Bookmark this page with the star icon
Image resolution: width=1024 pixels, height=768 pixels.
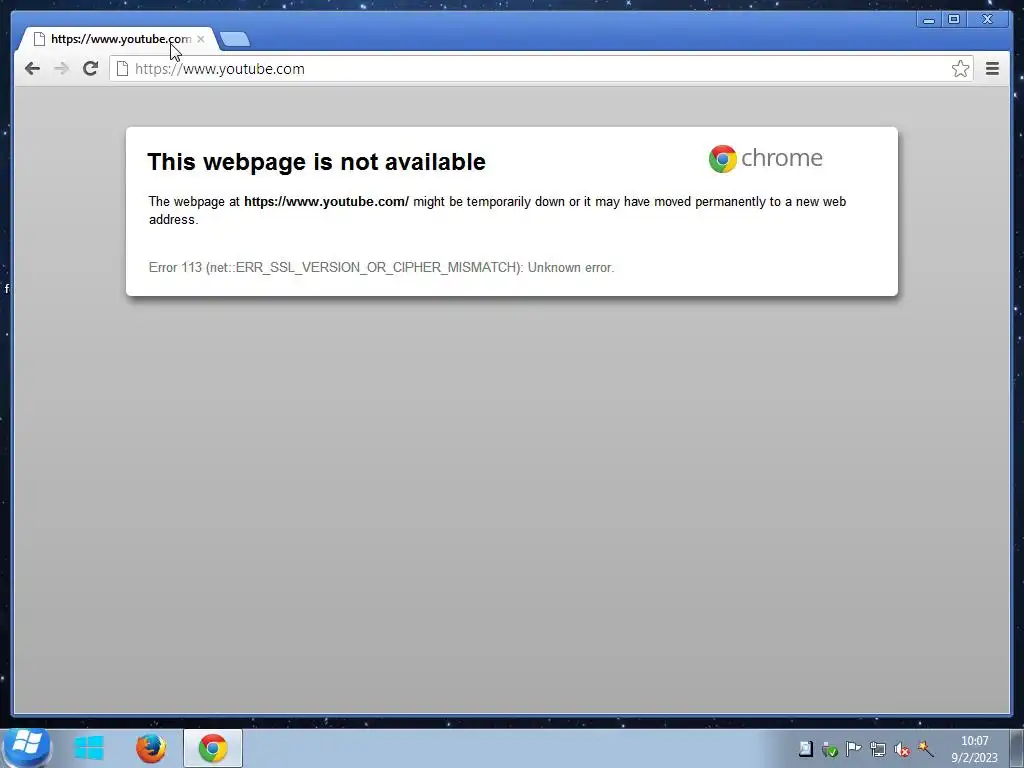click(x=960, y=69)
